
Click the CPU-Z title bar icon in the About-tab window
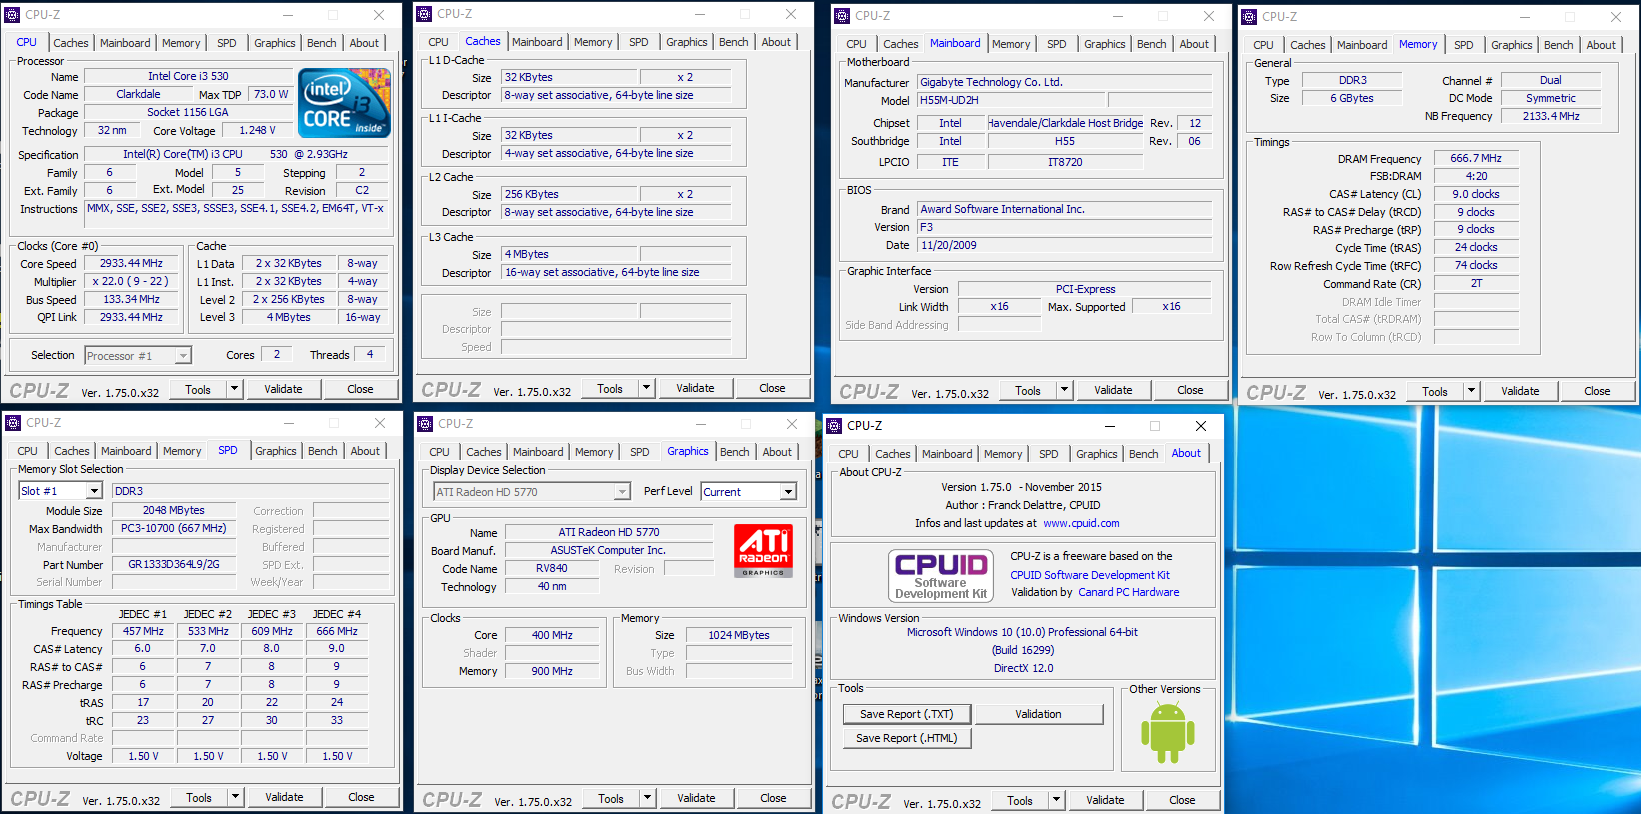pyautogui.click(x=834, y=426)
